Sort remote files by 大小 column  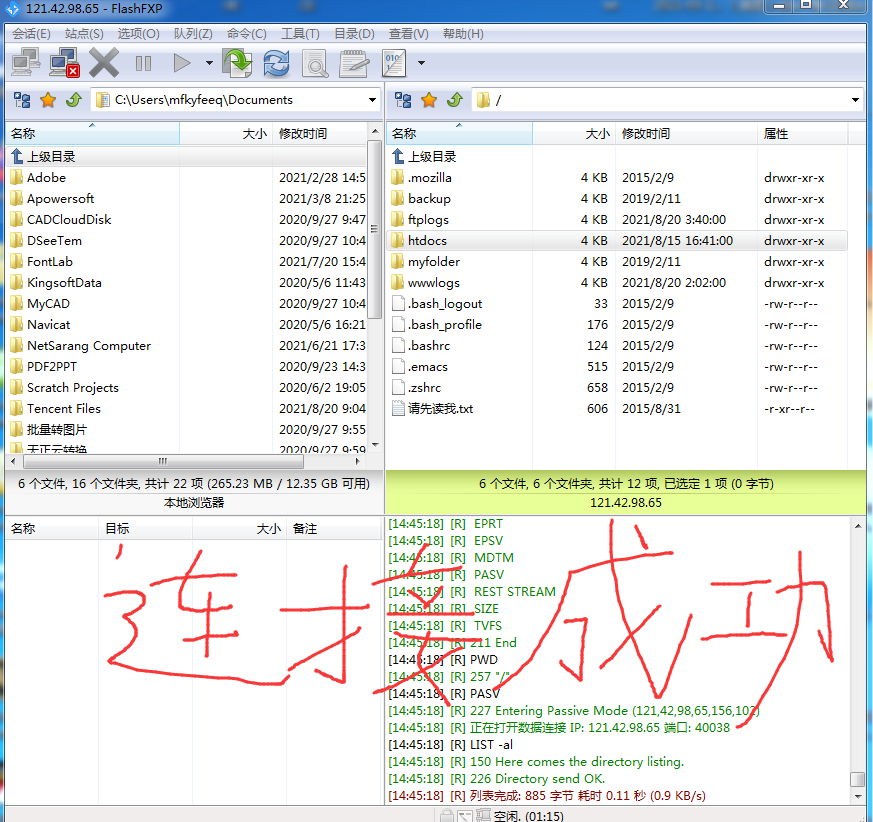[574, 134]
